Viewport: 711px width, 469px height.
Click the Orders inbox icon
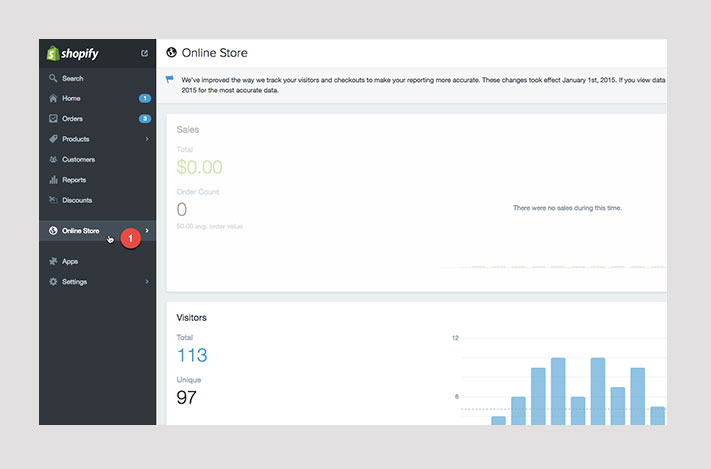click(52, 119)
